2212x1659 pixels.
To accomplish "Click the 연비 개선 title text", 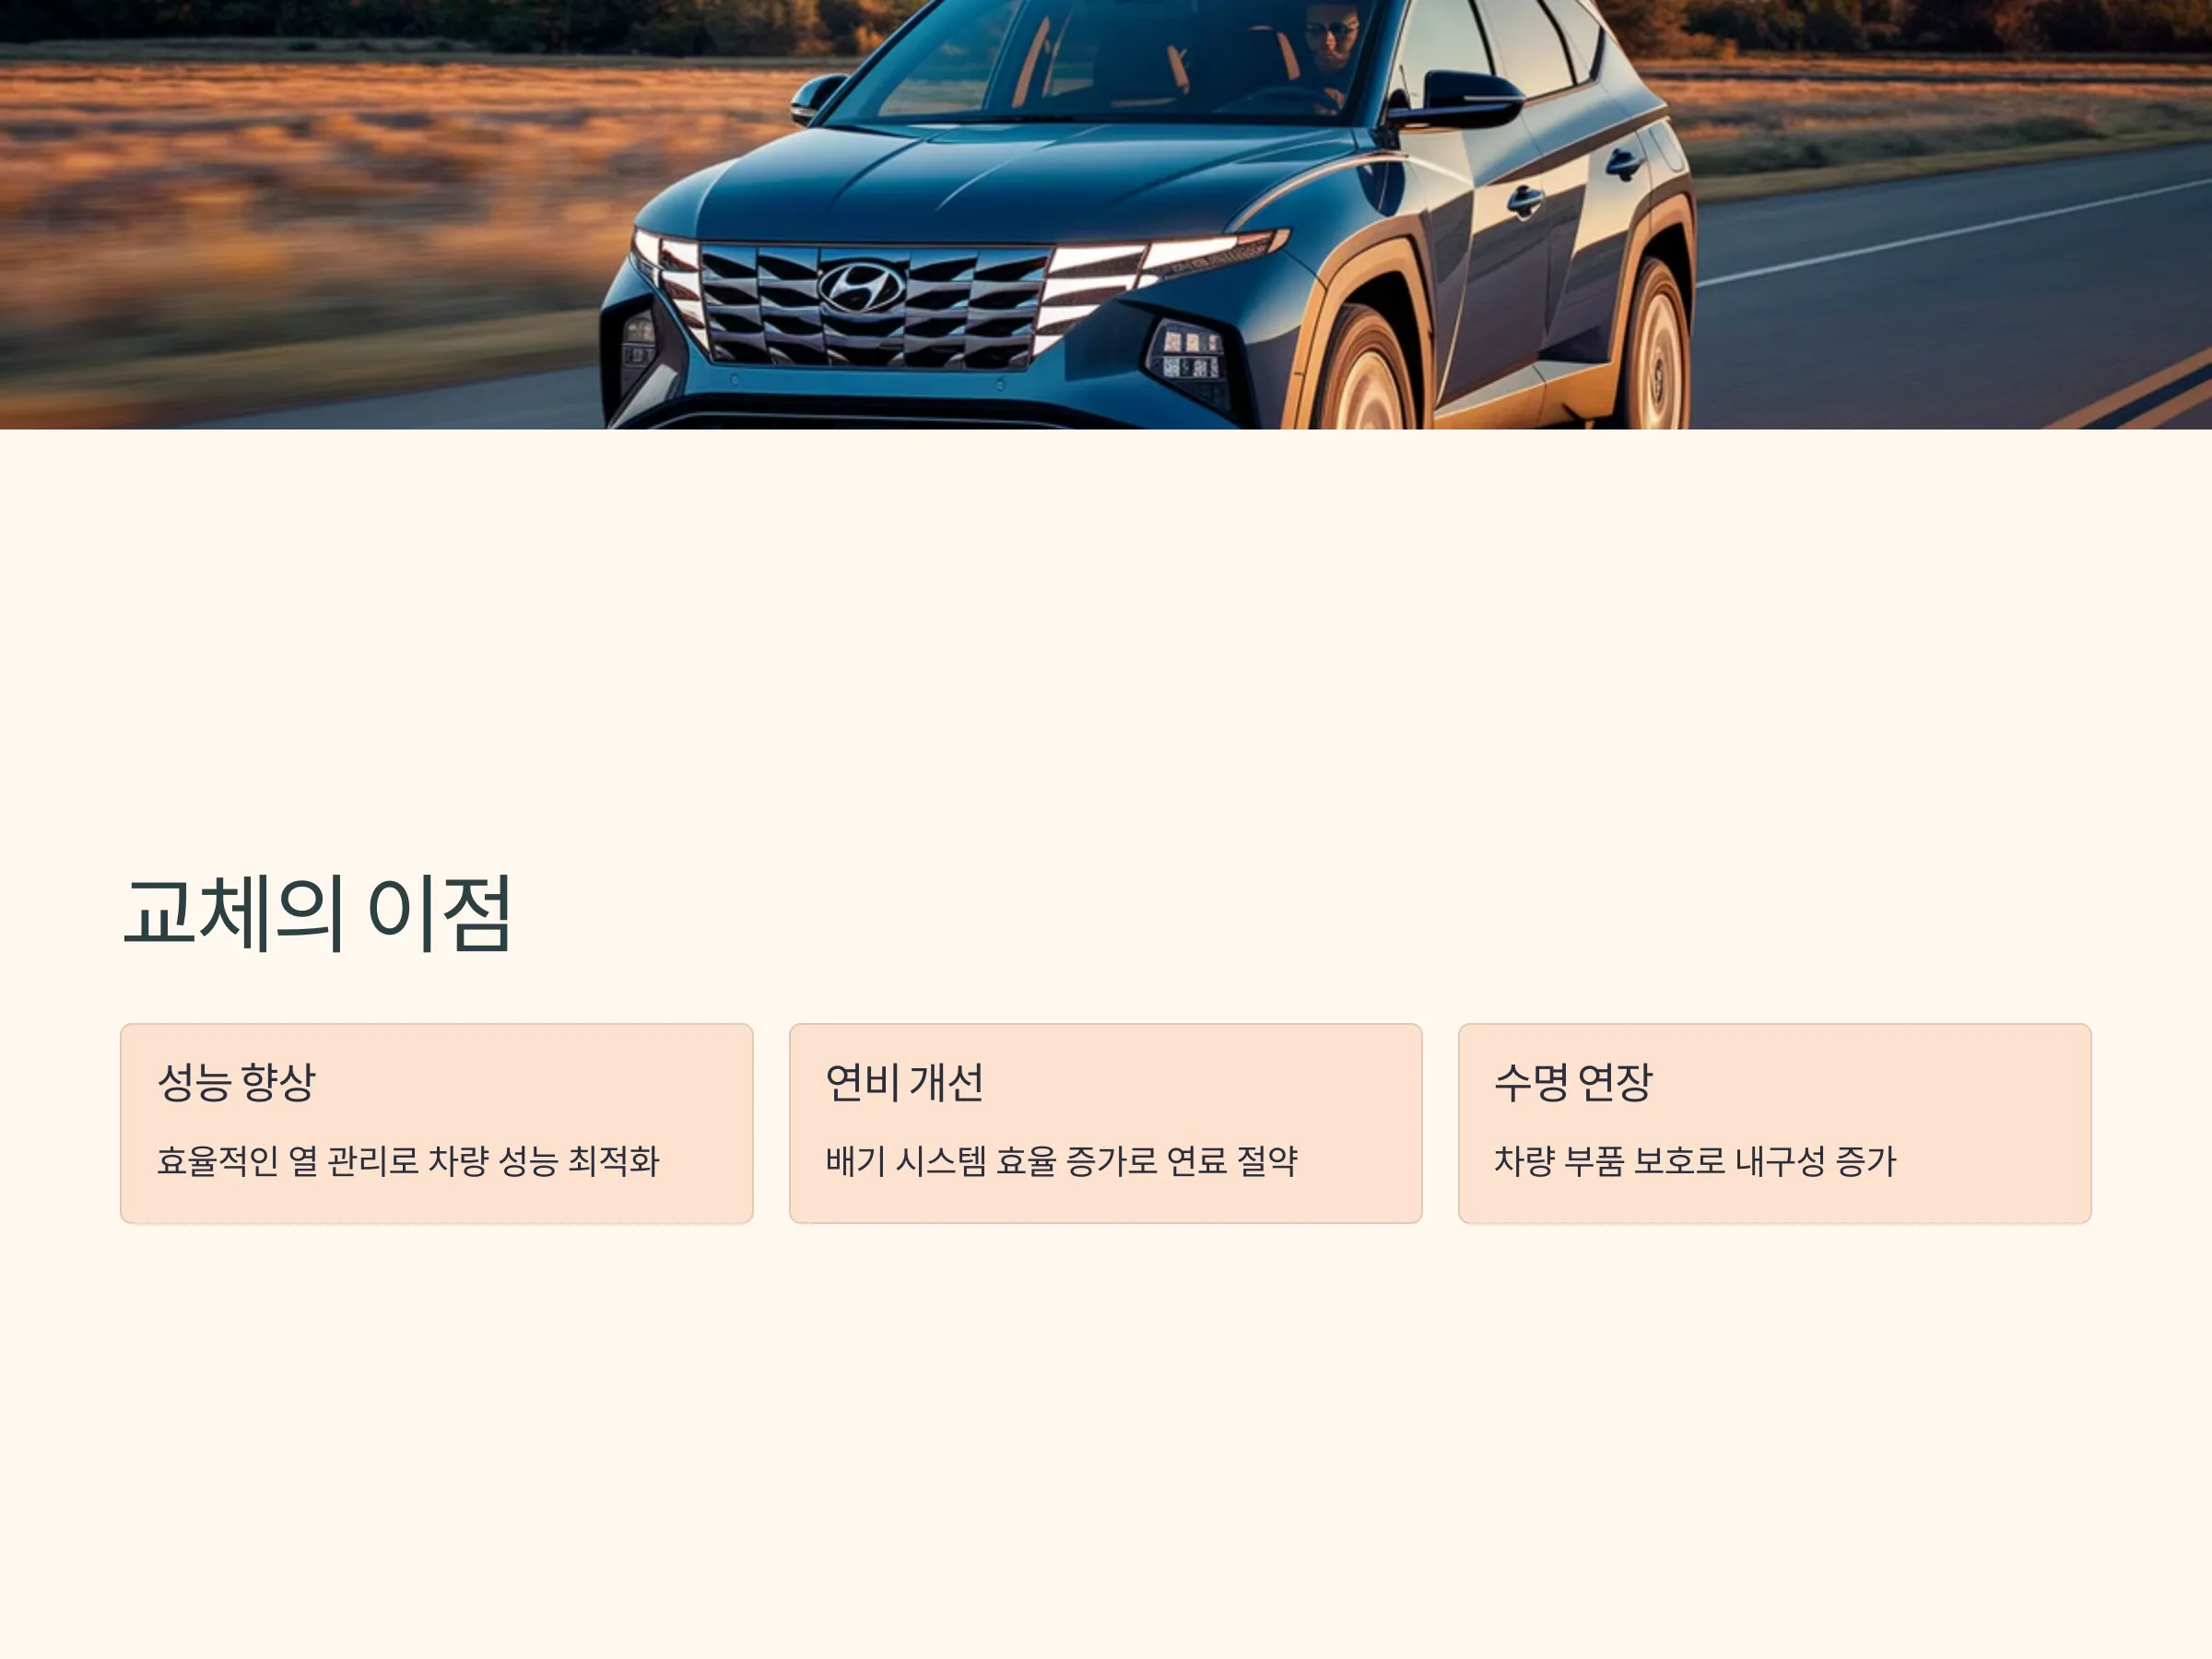I will tap(904, 1082).
